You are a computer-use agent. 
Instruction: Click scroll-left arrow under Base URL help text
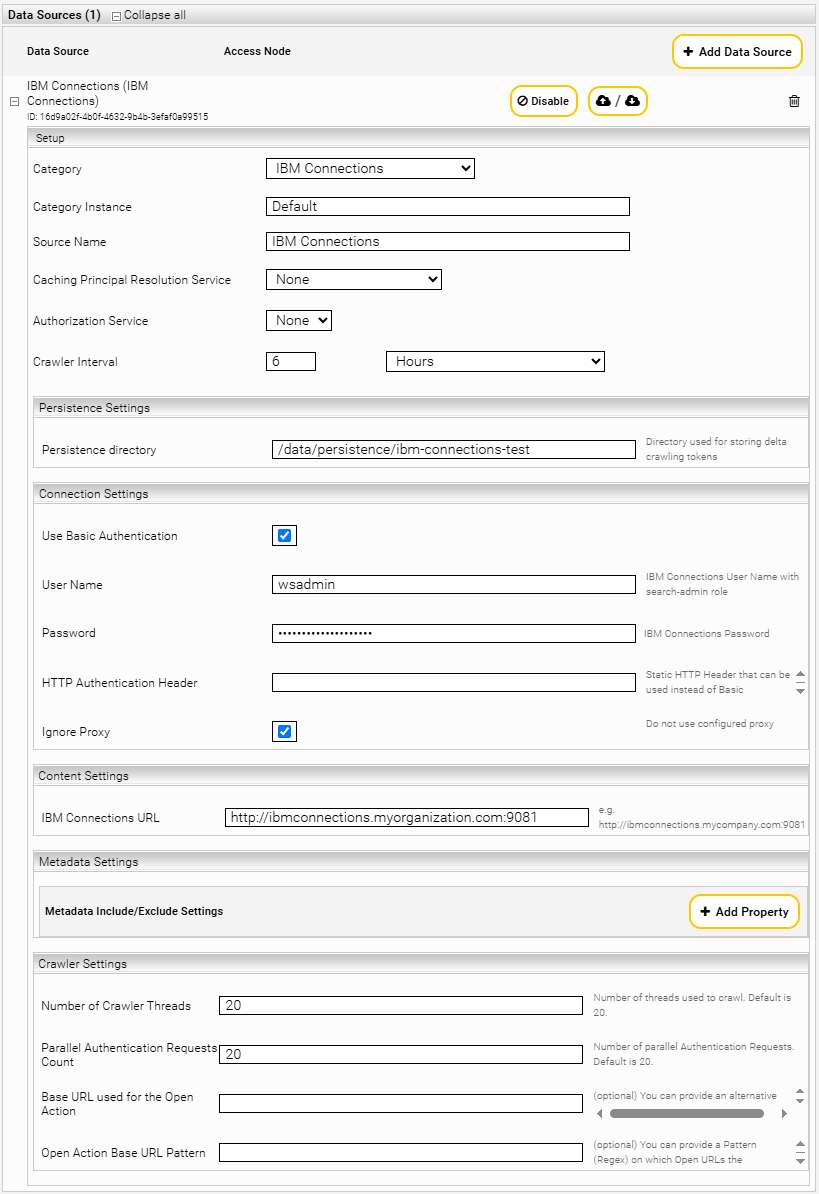[600, 1113]
